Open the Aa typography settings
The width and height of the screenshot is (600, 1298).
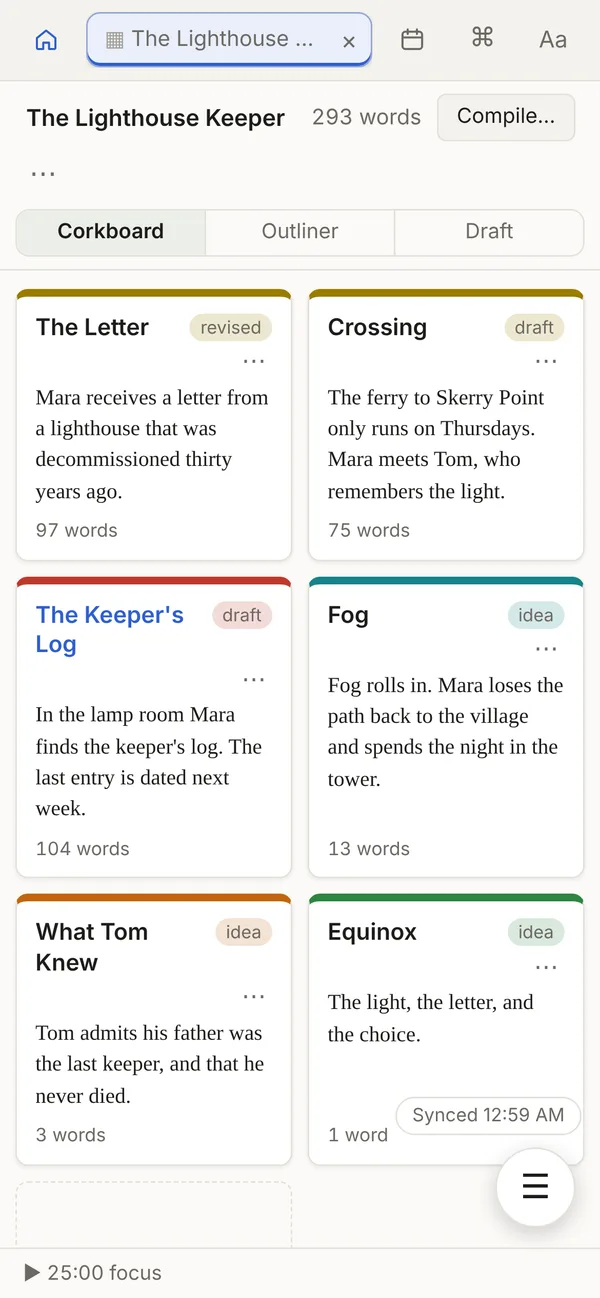tap(553, 39)
